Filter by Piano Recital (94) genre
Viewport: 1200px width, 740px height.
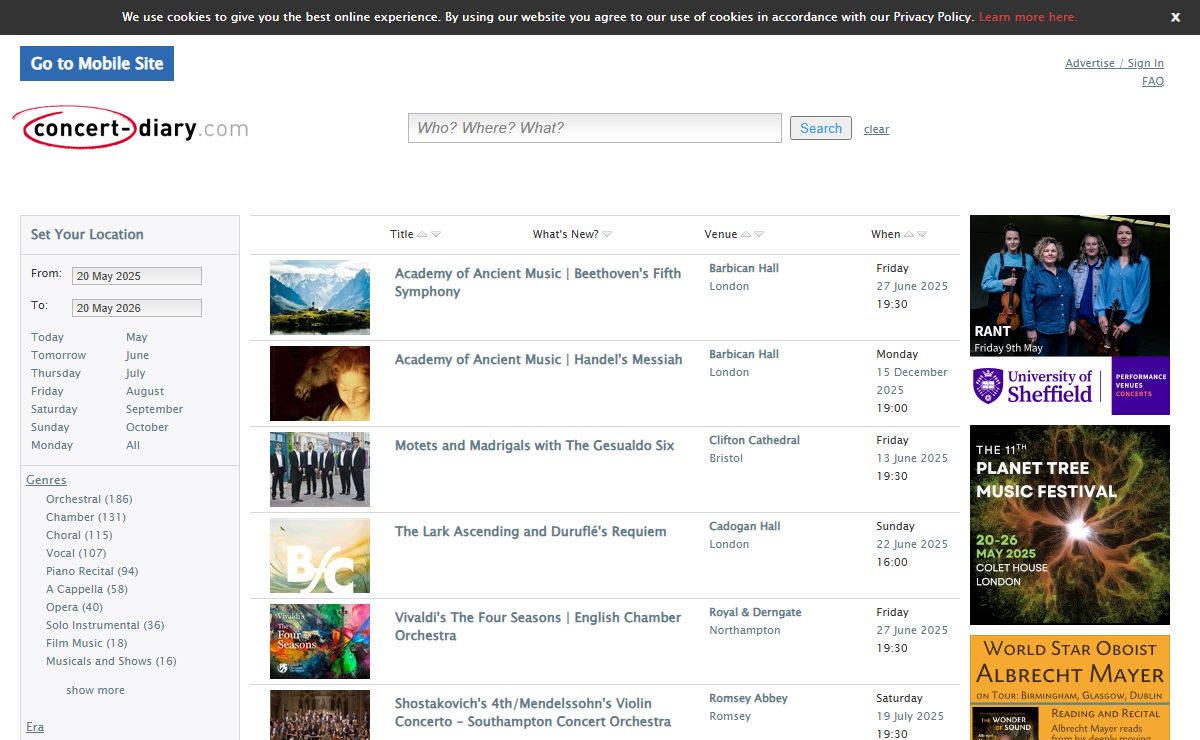click(92, 571)
